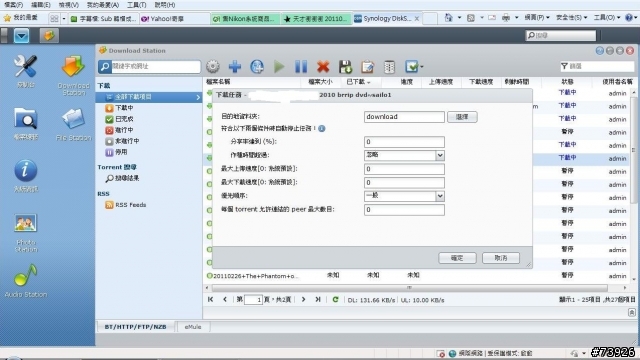Filter by 已完成 in the sidebar

point(124,119)
